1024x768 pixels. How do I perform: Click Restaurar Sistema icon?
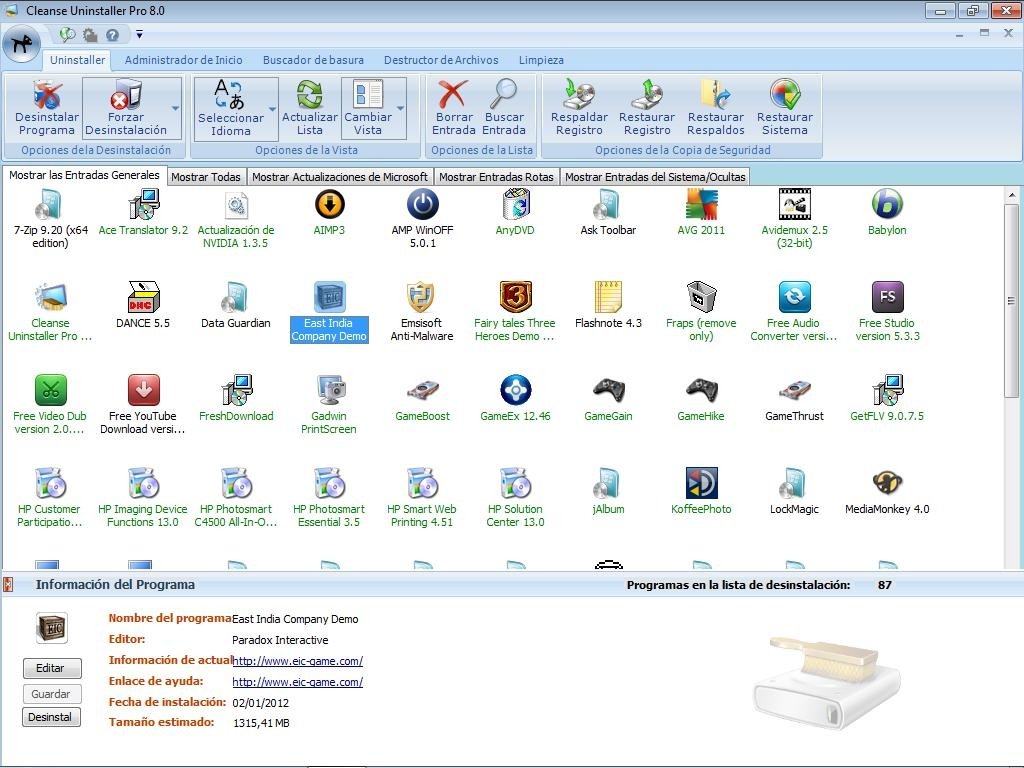tap(785, 95)
